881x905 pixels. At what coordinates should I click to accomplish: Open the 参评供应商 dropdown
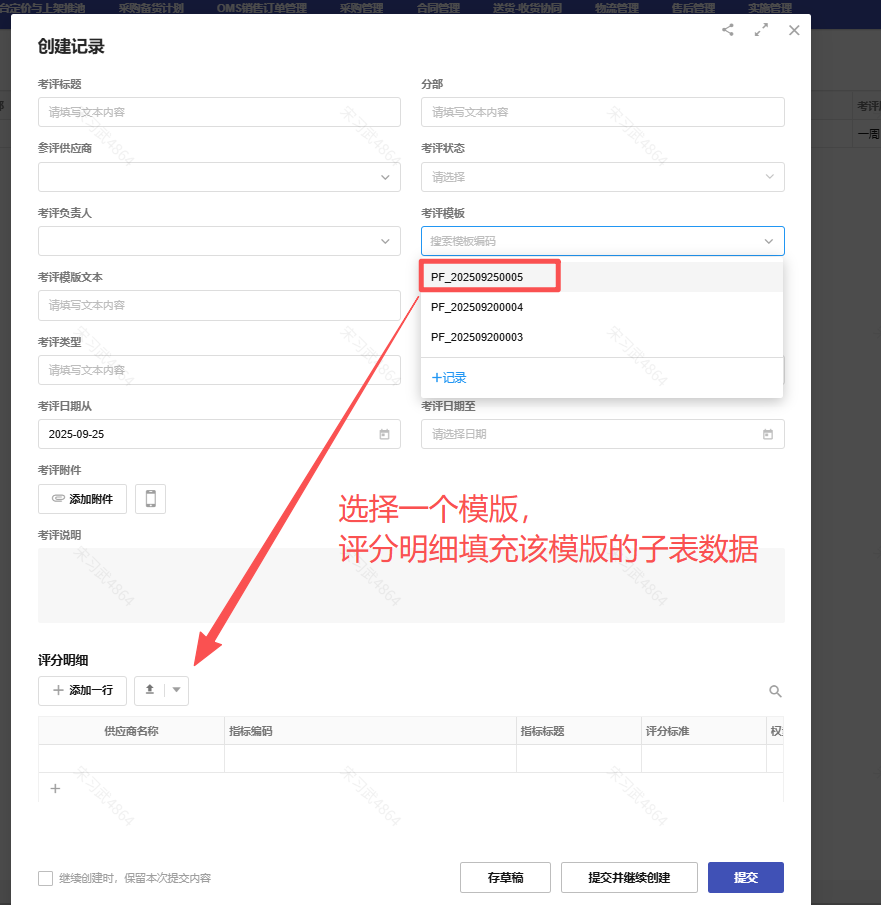coord(219,177)
